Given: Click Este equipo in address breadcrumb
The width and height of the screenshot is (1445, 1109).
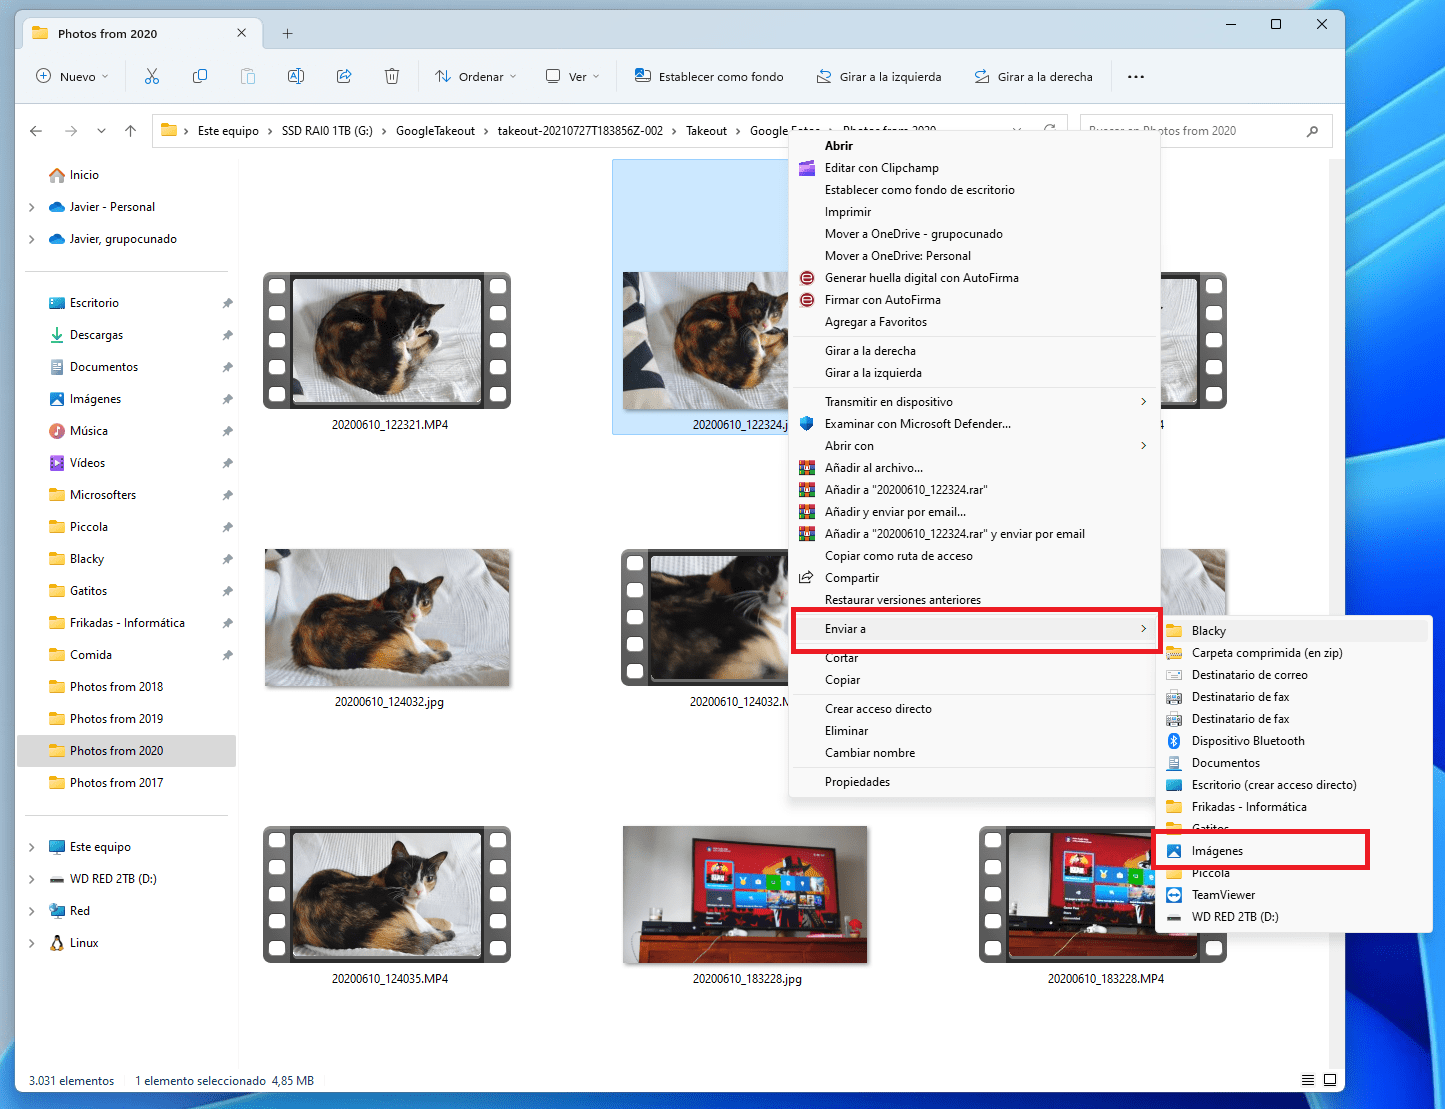Looking at the screenshot, I should (228, 131).
